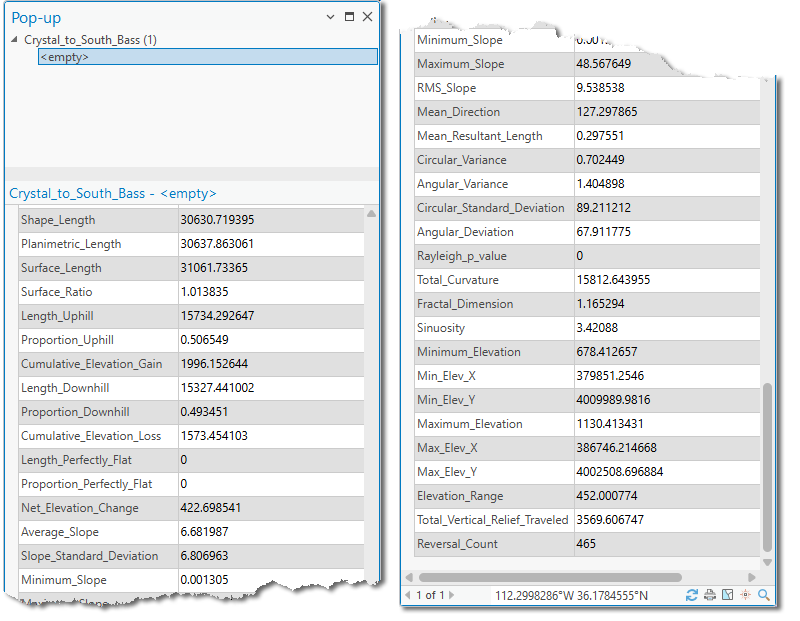Click the right pane vertical scrollbar thumb
This screenshot has width=800, height=621.
(x=767, y=467)
